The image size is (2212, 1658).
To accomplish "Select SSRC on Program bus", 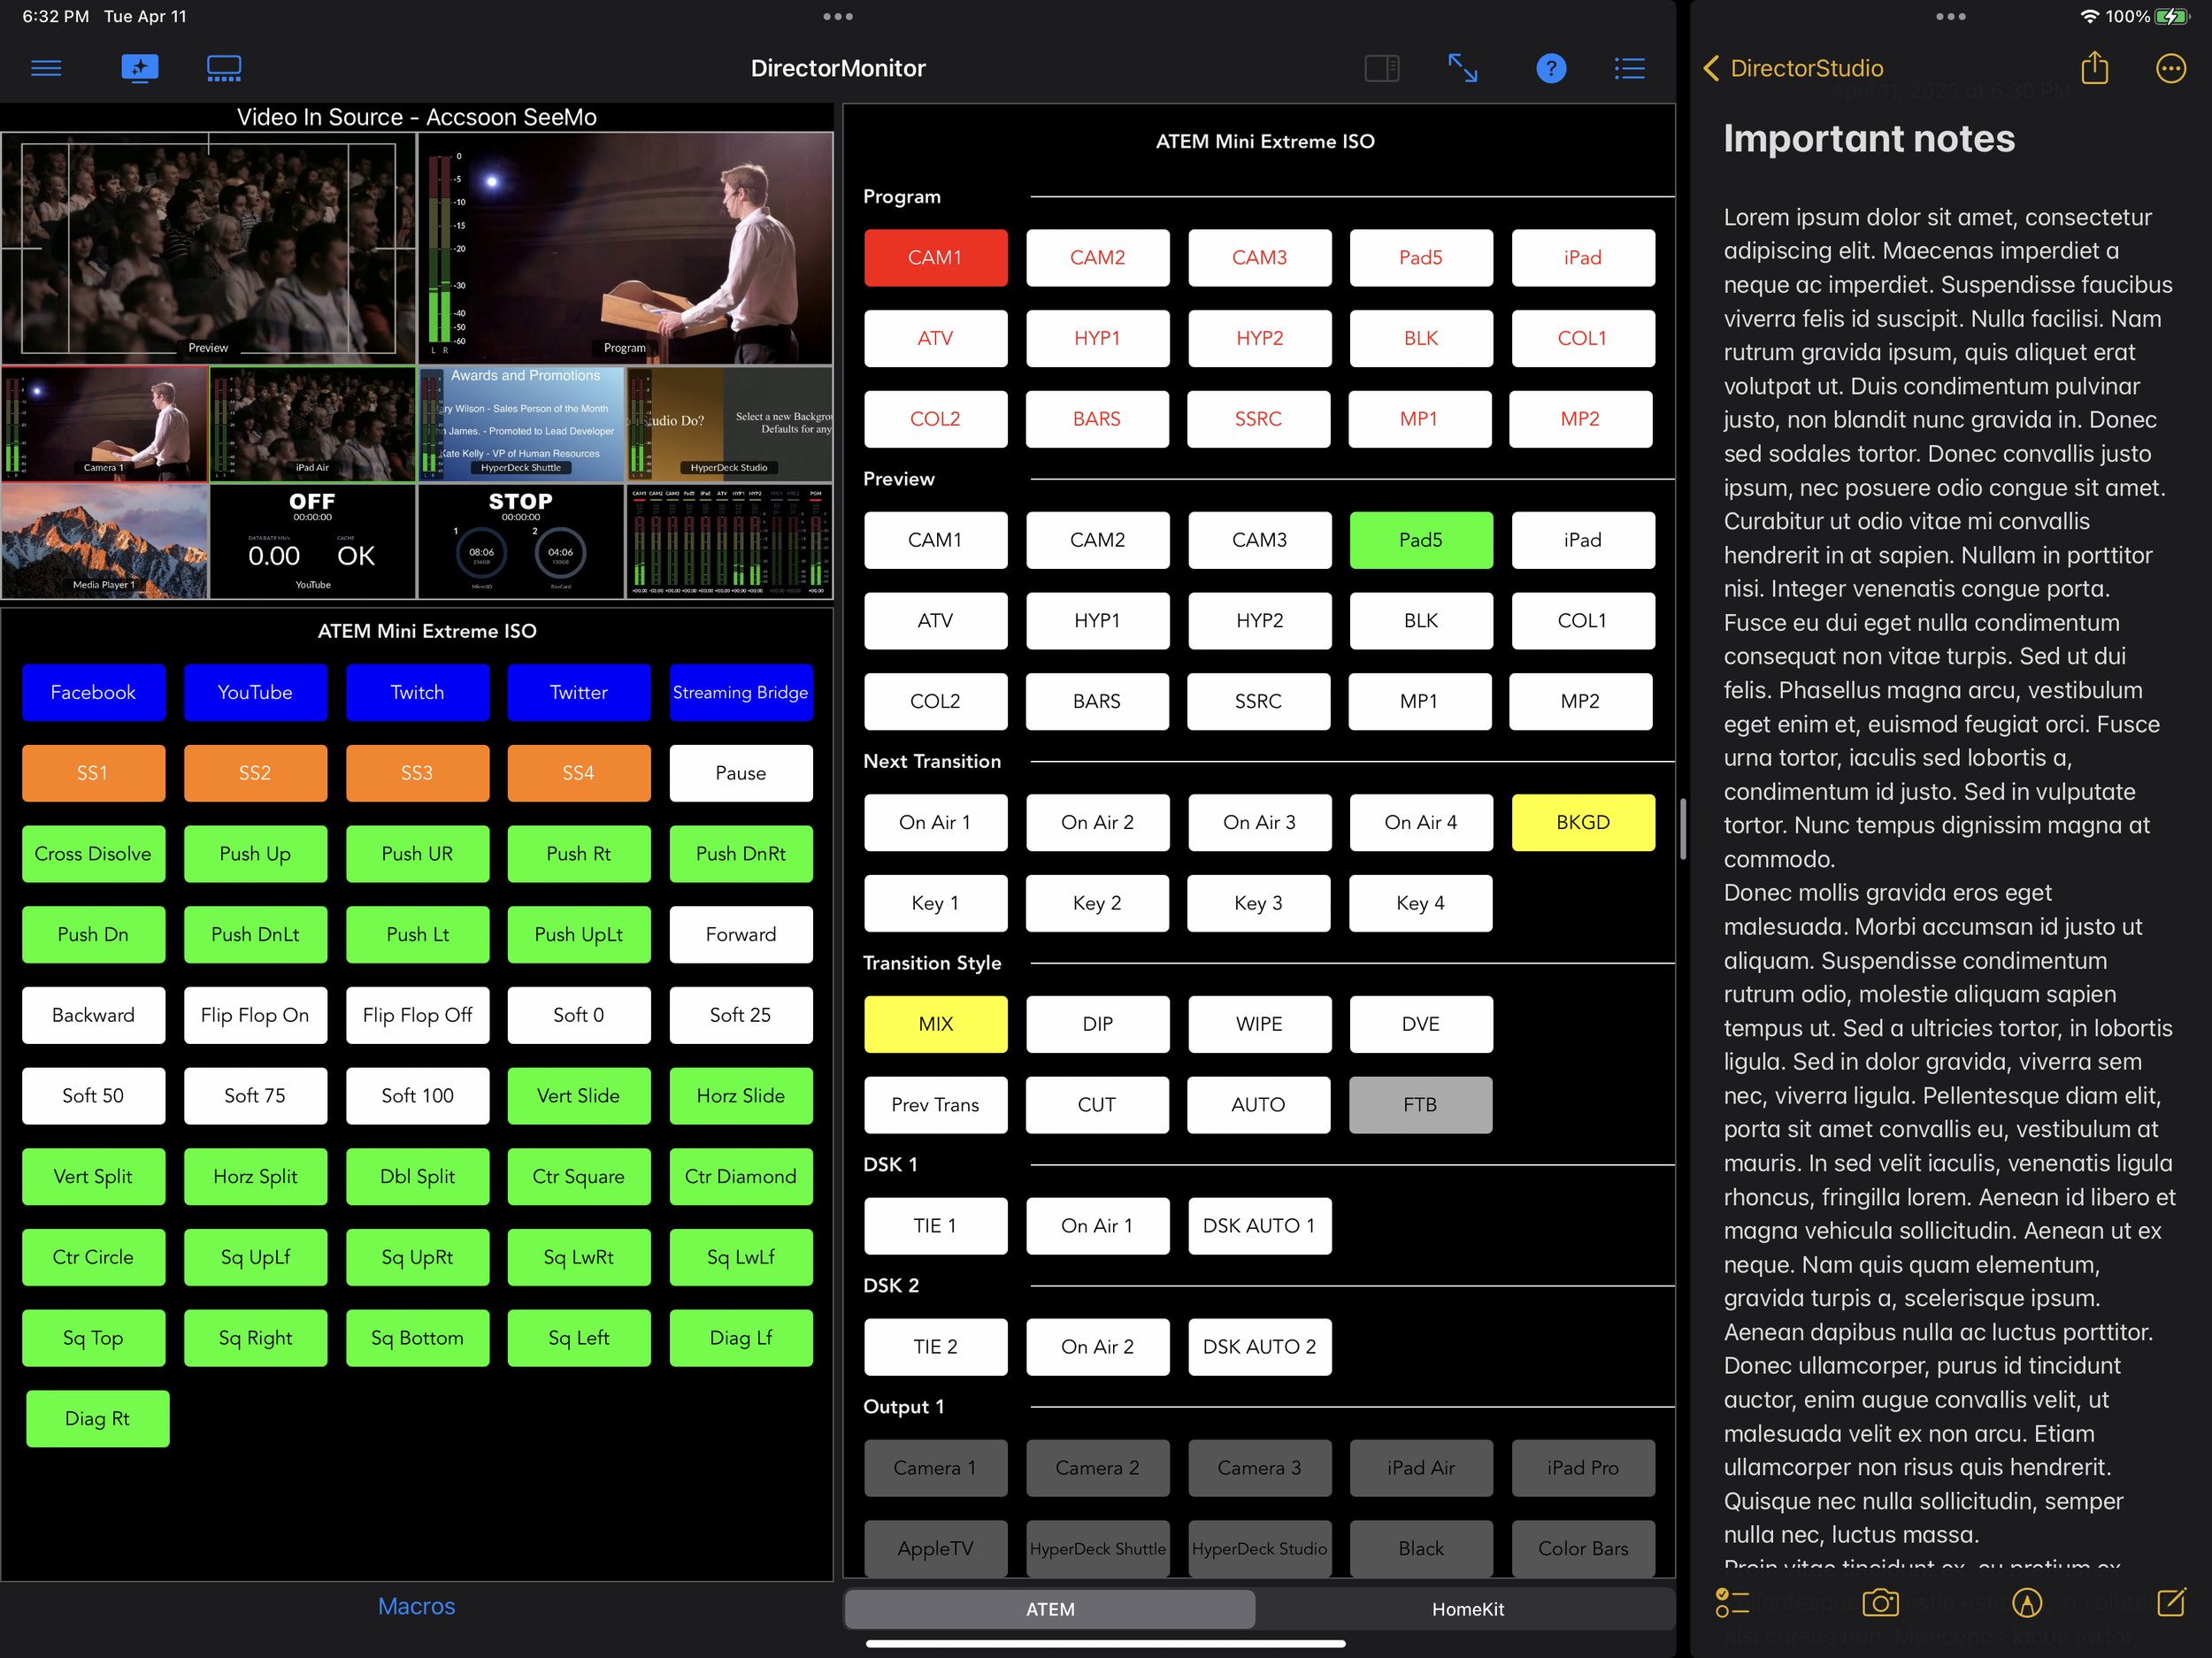I will pos(1258,419).
